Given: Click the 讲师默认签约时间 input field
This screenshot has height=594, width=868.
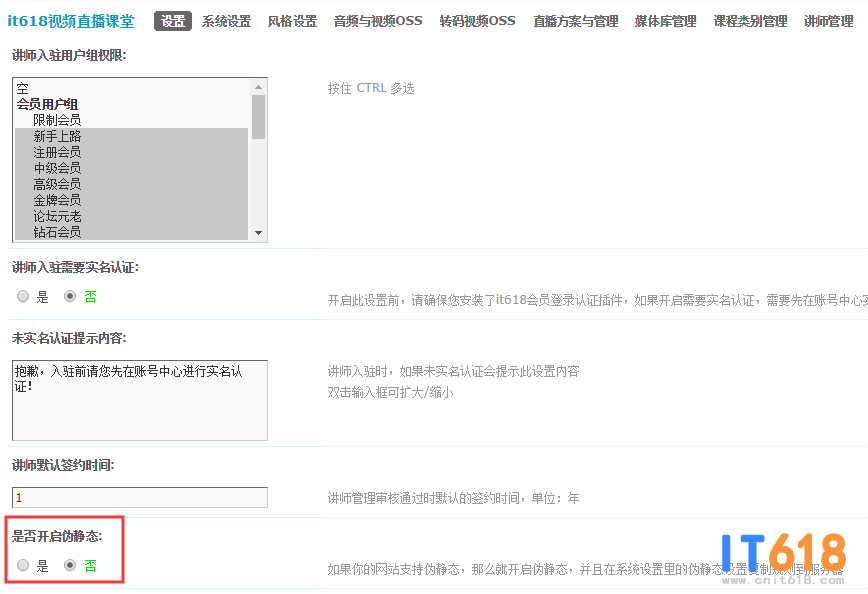Looking at the screenshot, I should point(140,498).
